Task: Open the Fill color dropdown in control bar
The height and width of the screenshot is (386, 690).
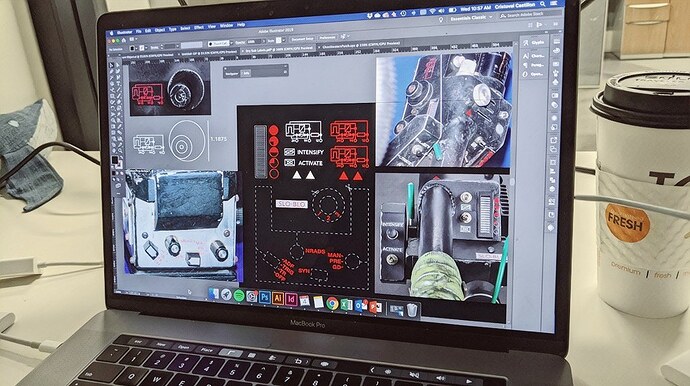Action: tap(136, 48)
